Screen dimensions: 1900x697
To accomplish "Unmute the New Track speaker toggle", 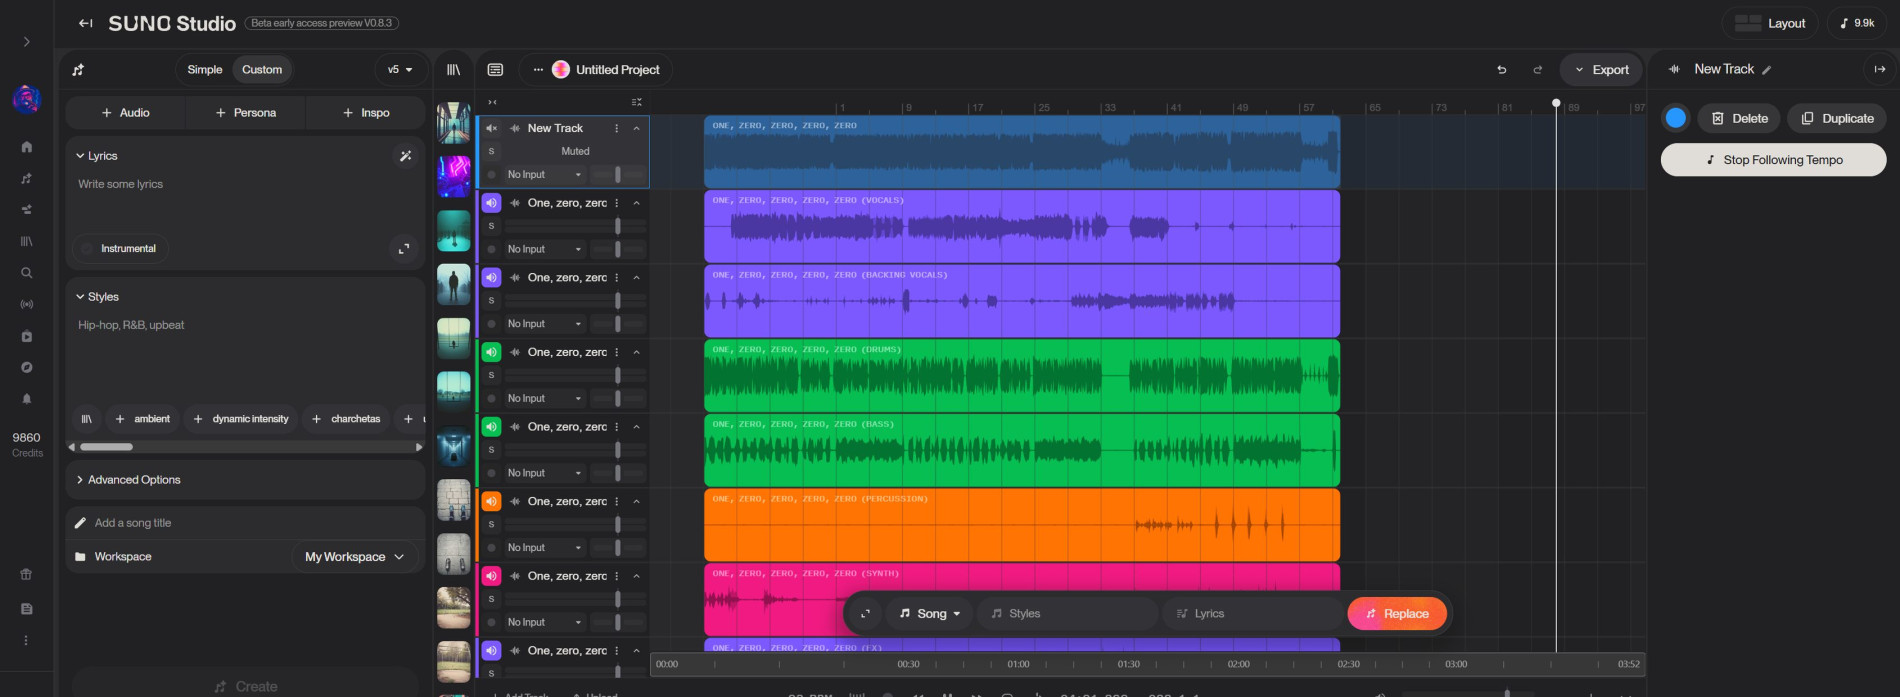I will pyautogui.click(x=491, y=128).
